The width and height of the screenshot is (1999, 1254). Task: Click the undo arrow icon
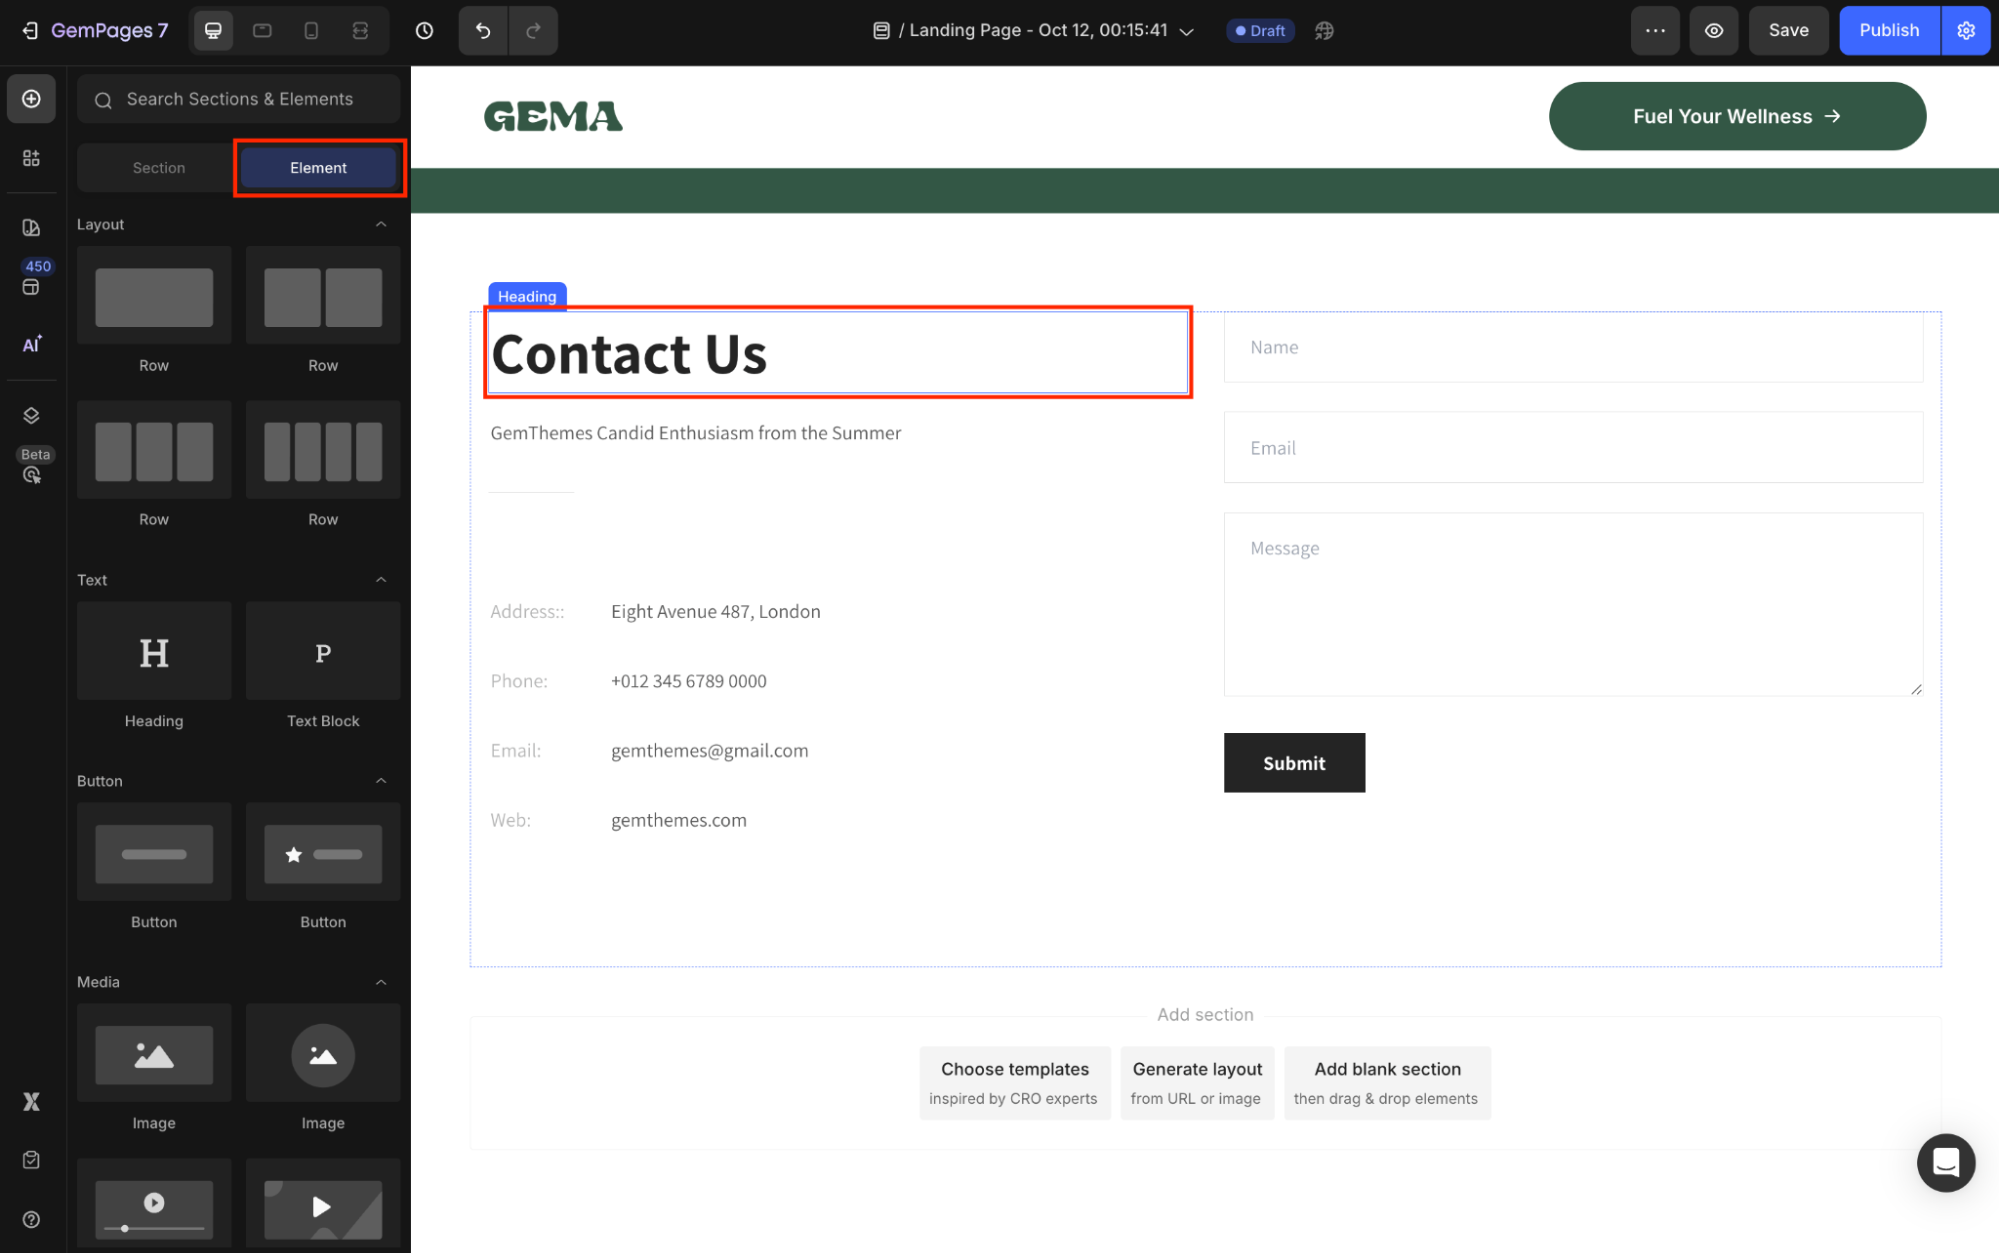pos(483,31)
